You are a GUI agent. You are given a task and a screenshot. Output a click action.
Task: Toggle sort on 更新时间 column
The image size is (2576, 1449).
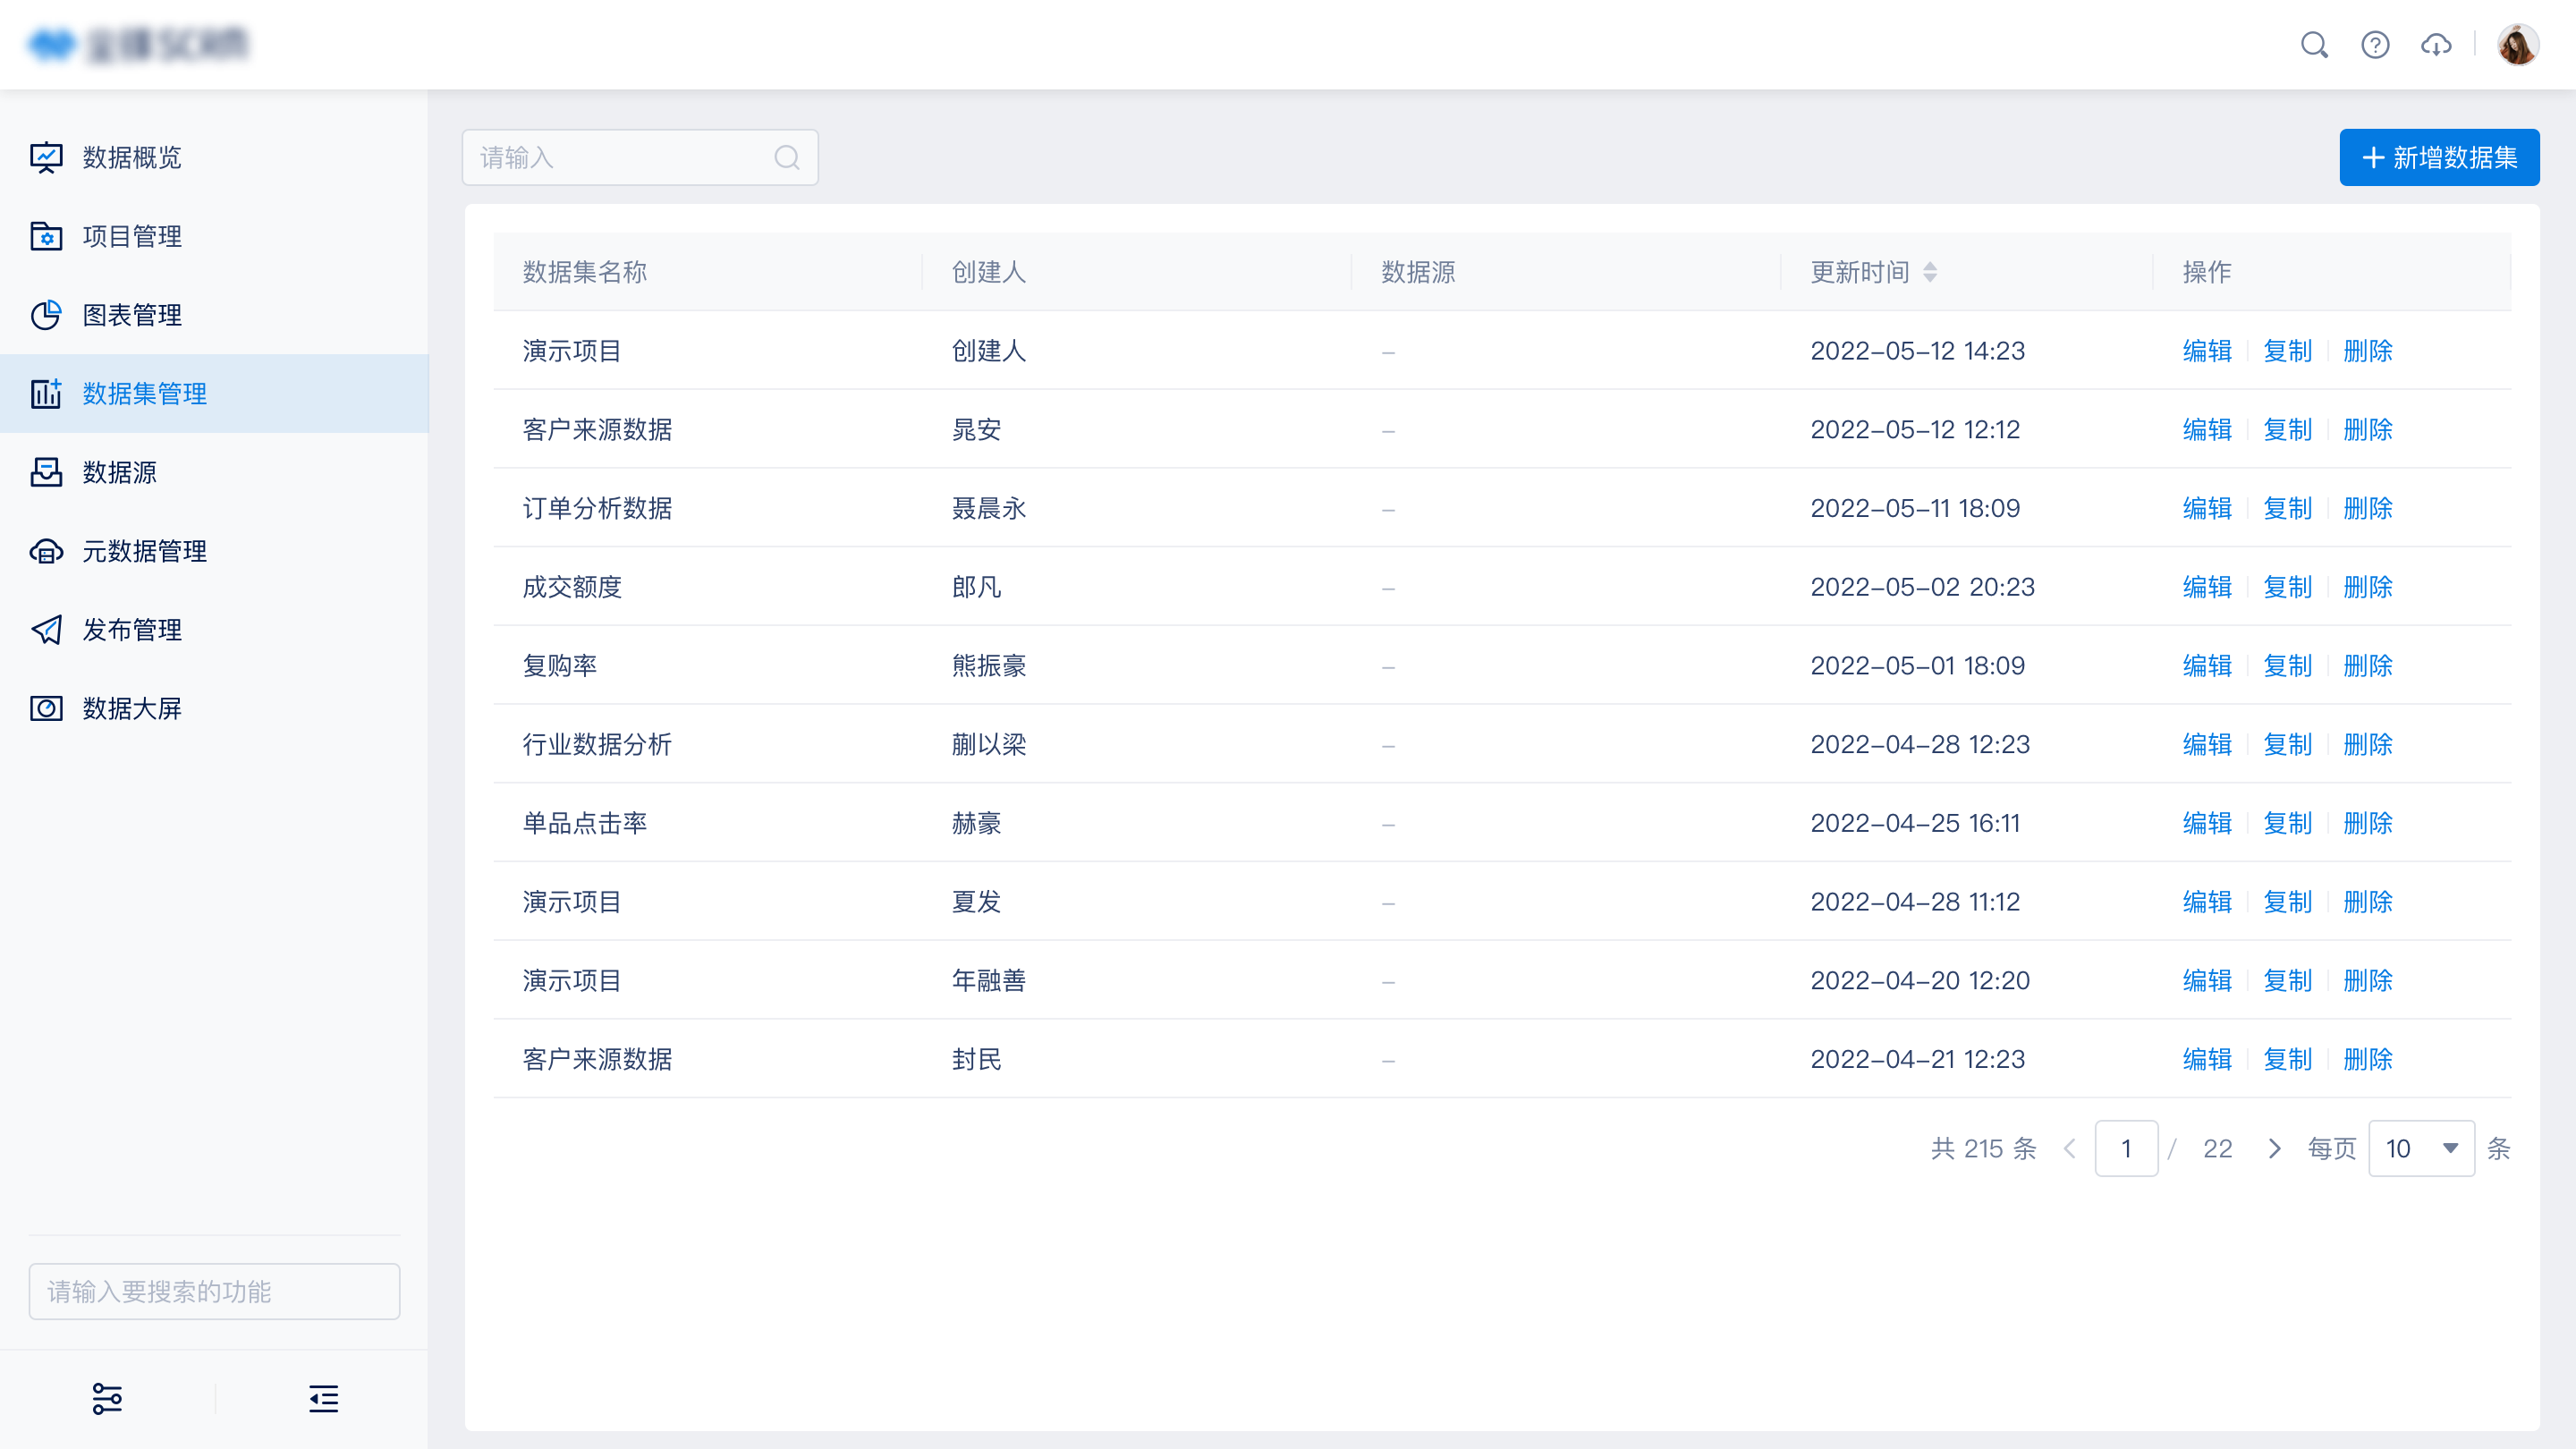1930,272
